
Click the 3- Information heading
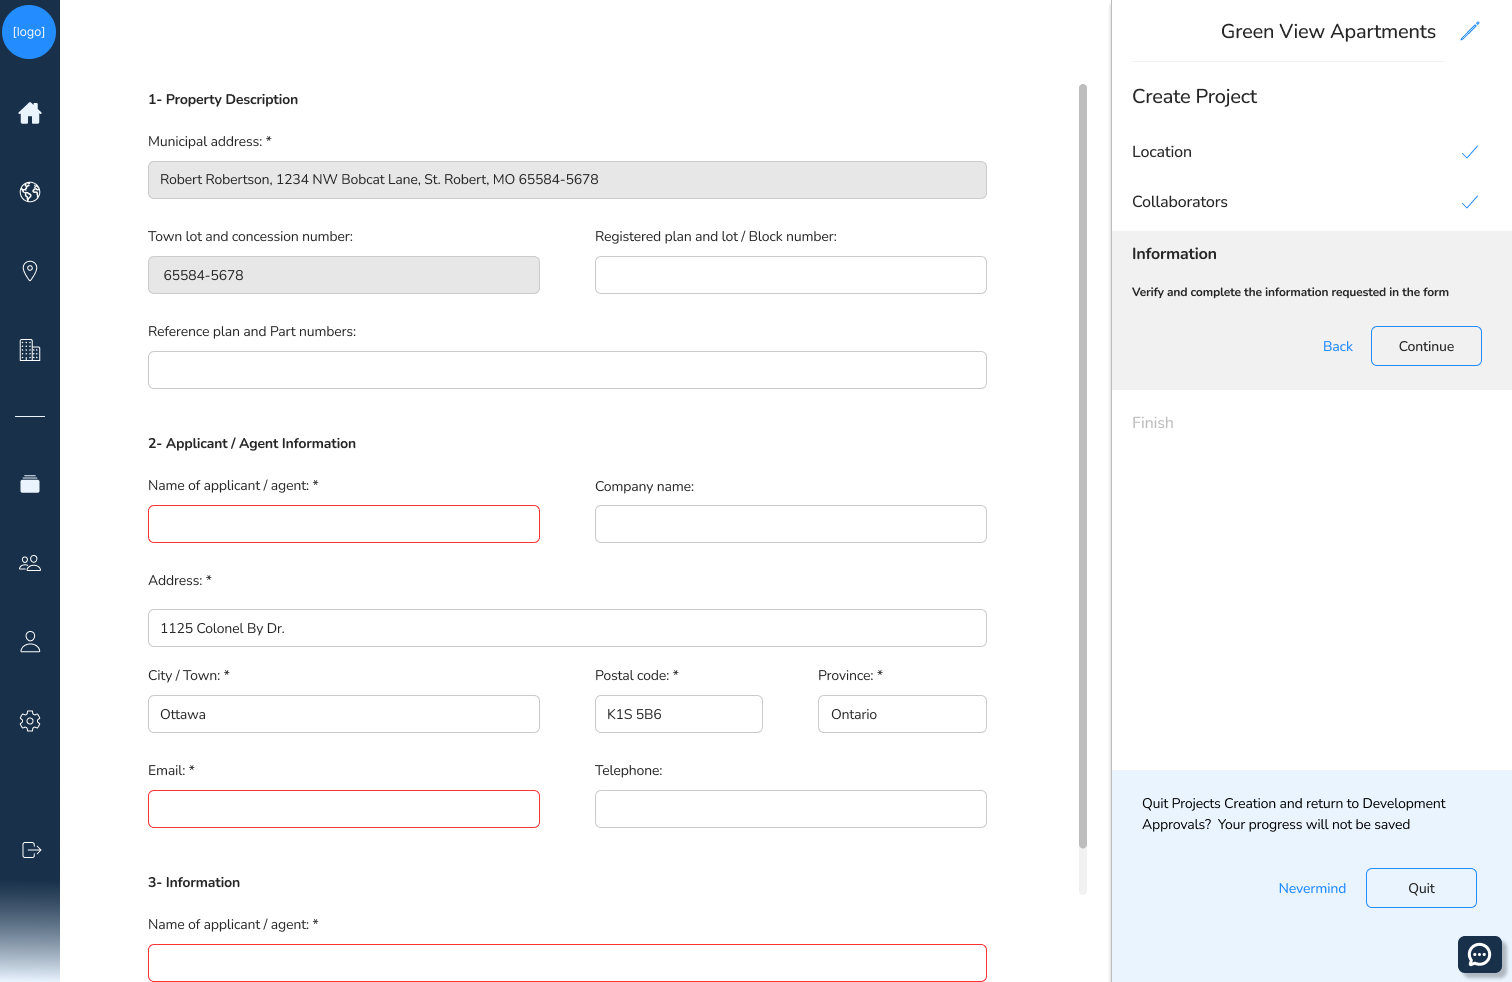[x=194, y=882]
